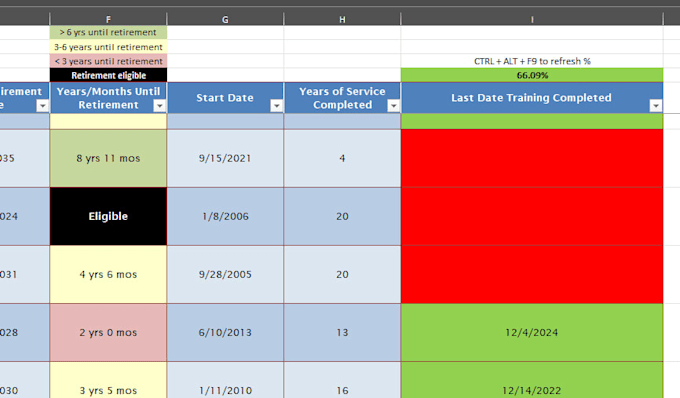The height and width of the screenshot is (398, 680).
Task: Select the '2 yrs 0 mos' cell
Action: point(108,333)
